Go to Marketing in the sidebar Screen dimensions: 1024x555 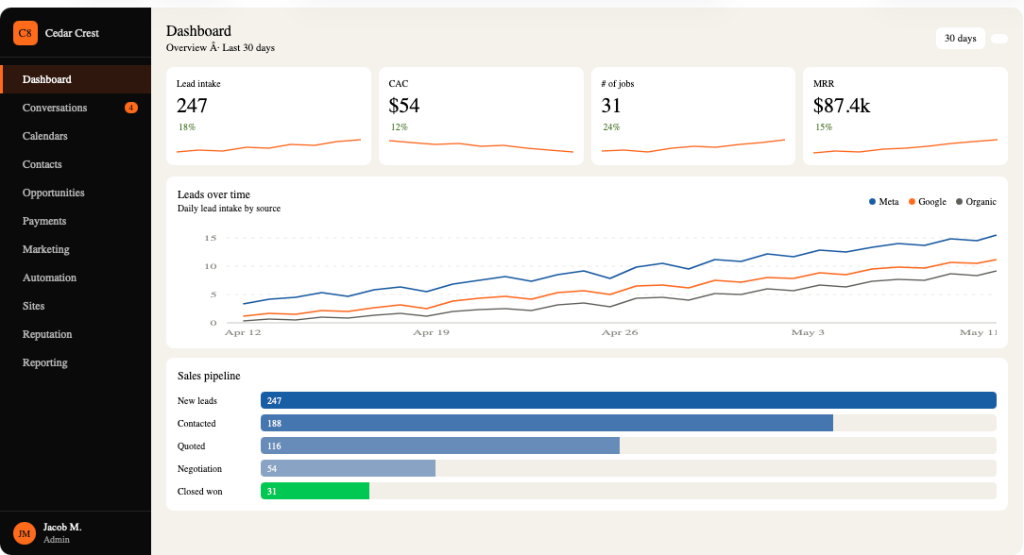click(x=76, y=249)
